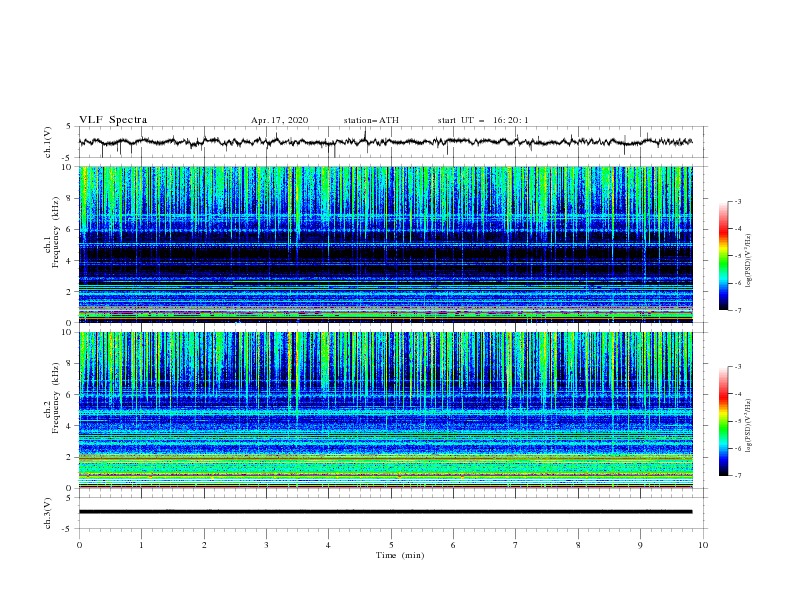Click the log(PSD) label beside ch.1 colorbar
Image resolution: width=792 pixels, height=612 pixels.
click(749, 262)
